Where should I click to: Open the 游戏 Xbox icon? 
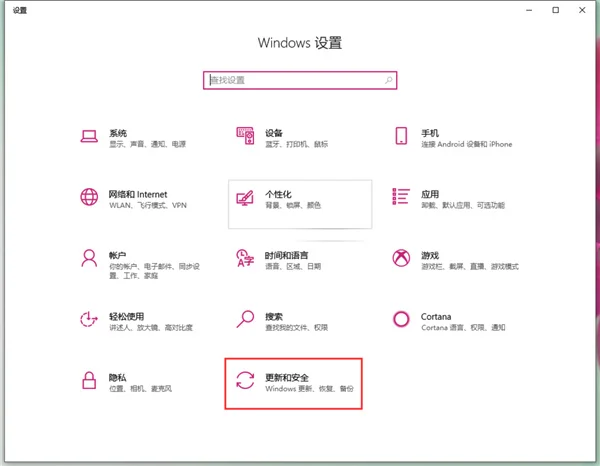[401, 258]
